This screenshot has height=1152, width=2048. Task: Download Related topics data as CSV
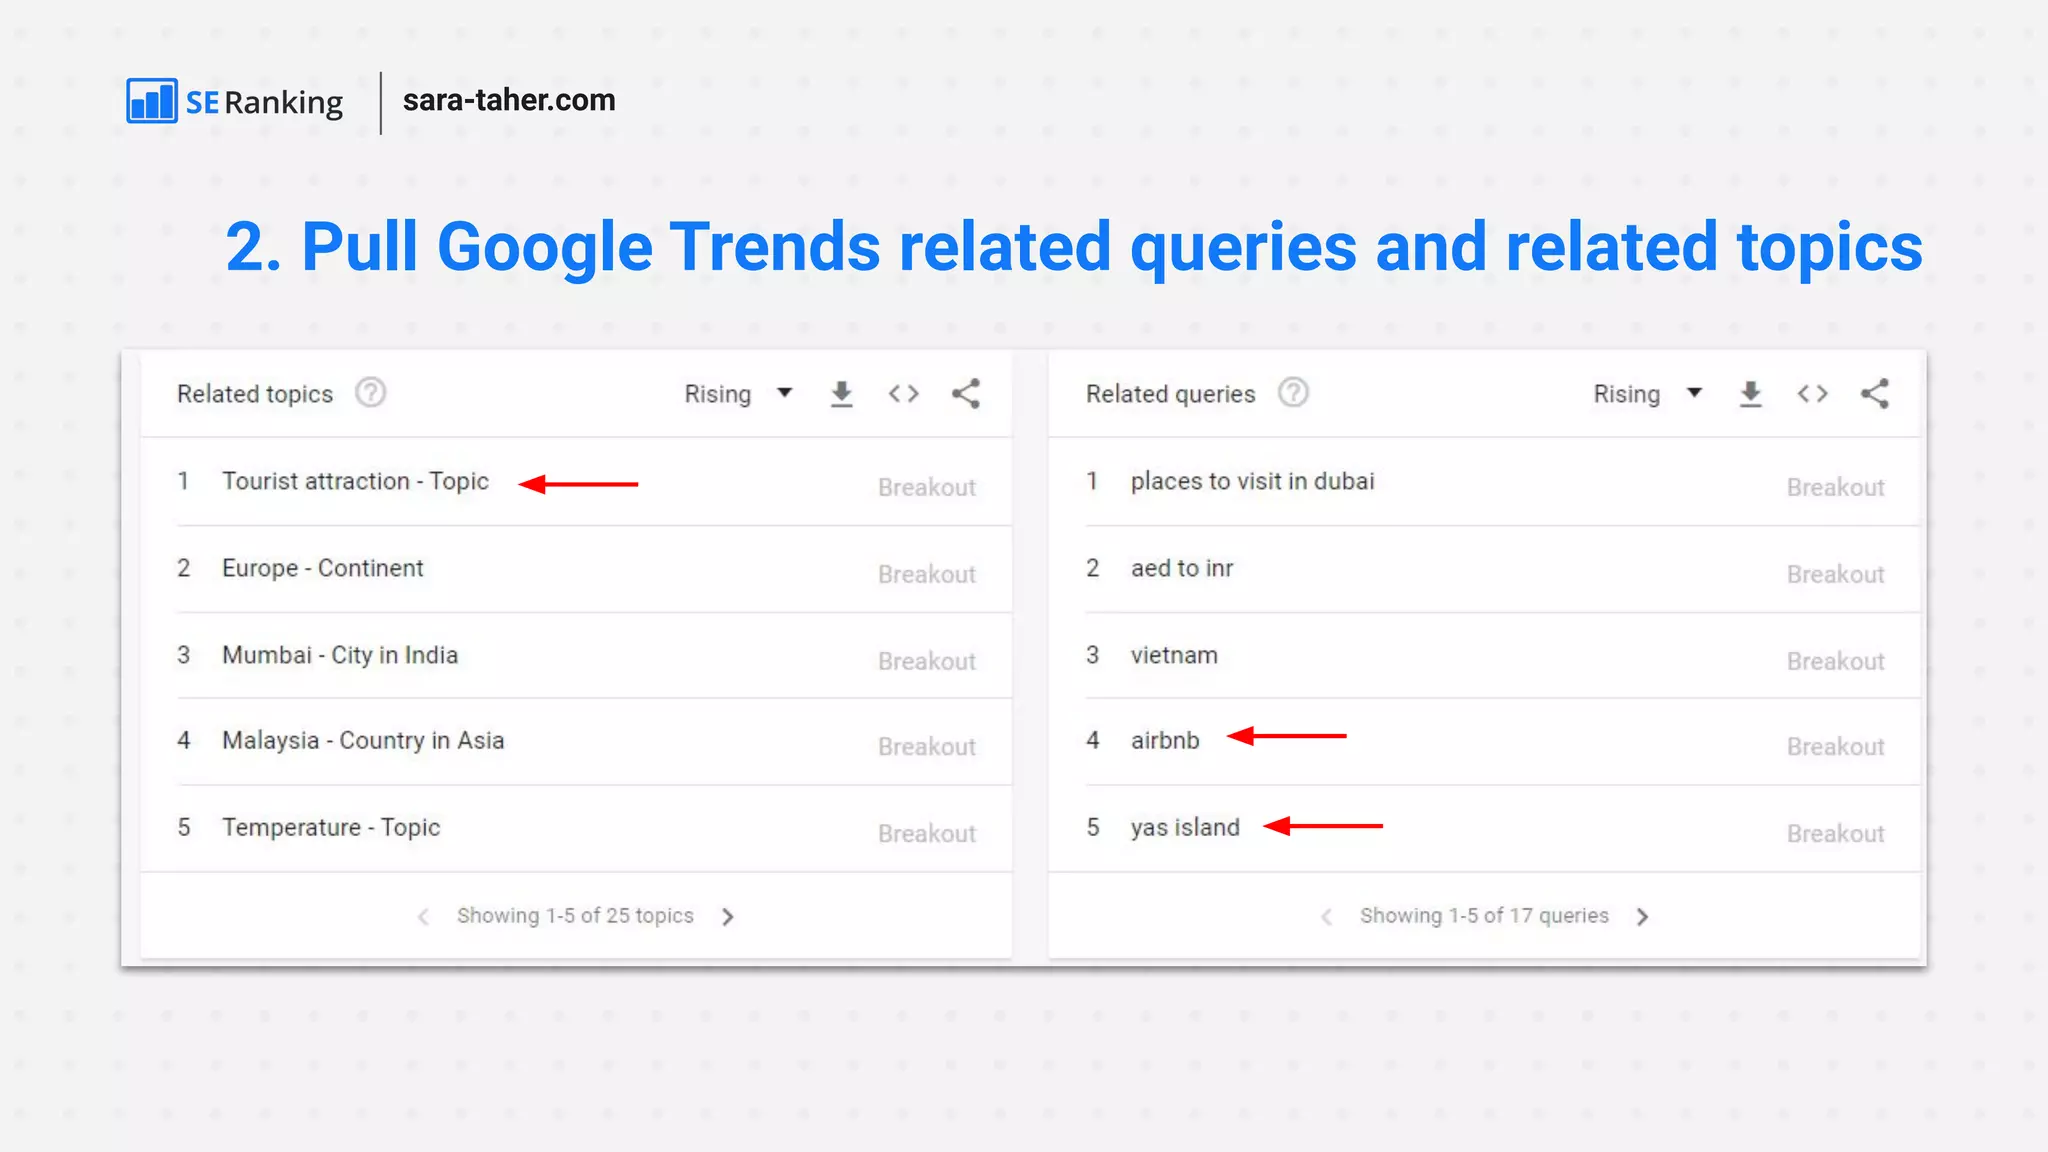[x=842, y=394]
